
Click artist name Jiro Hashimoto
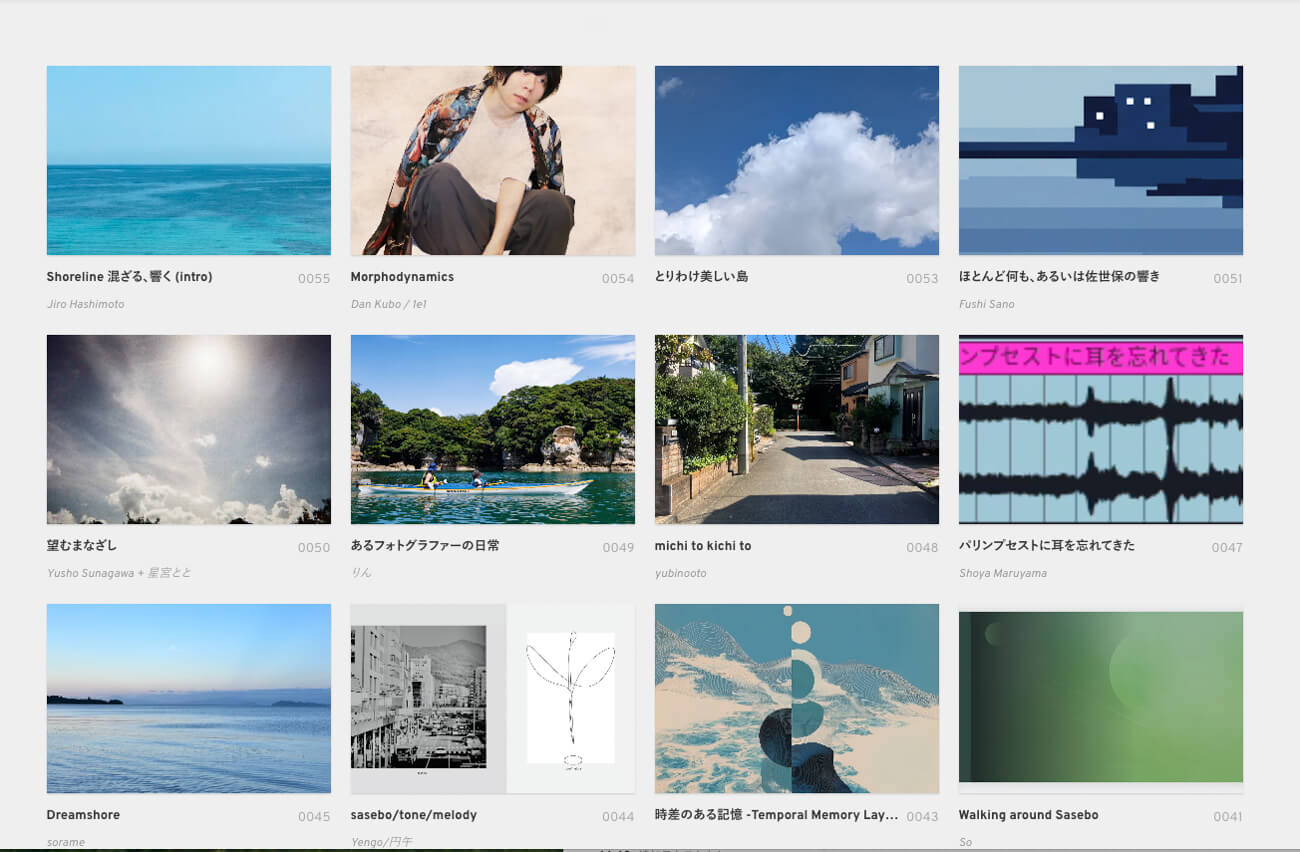[86, 304]
